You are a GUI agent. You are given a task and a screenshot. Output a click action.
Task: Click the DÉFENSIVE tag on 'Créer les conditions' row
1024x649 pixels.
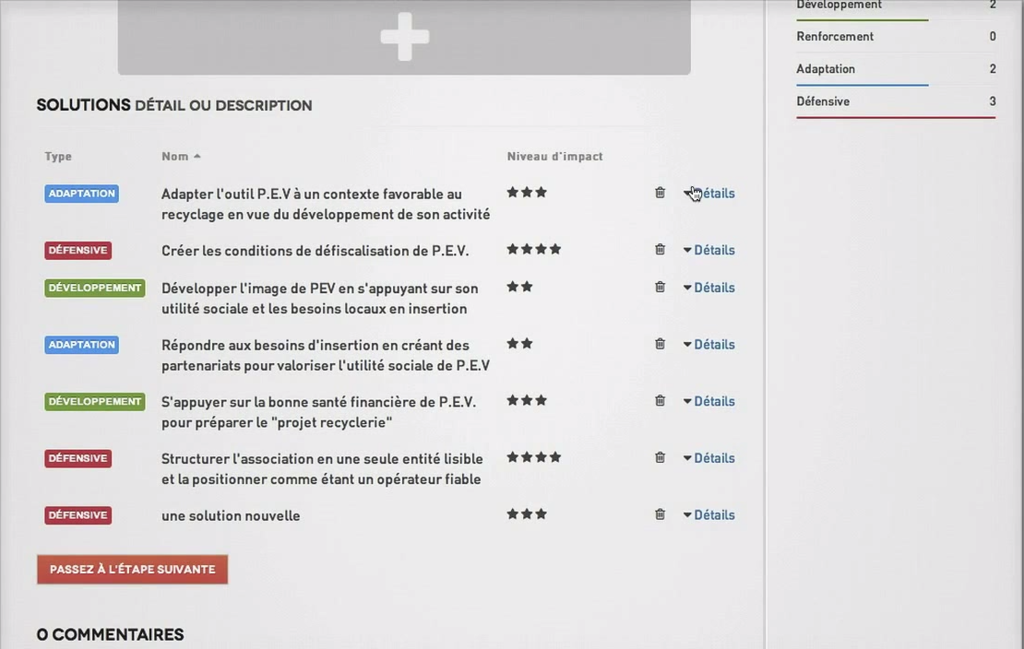(78, 250)
